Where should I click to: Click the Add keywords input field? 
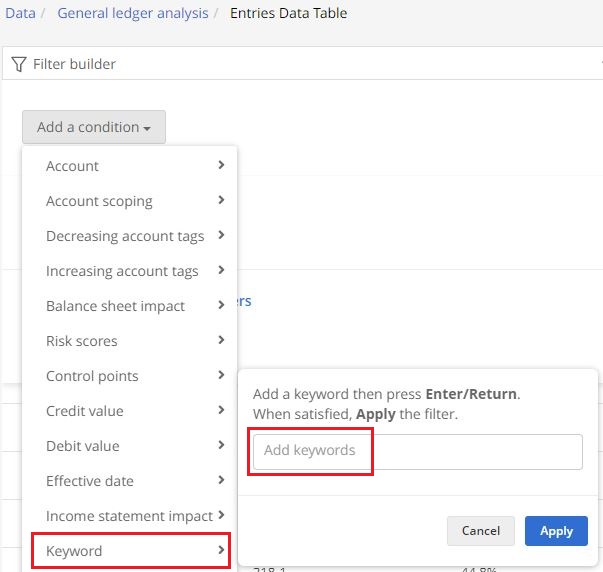tap(418, 452)
